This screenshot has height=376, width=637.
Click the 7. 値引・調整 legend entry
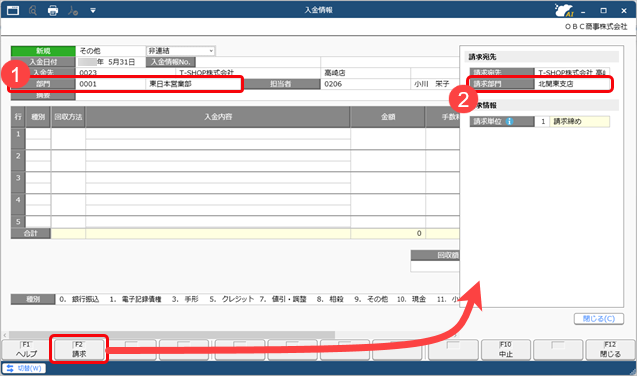tap(283, 299)
